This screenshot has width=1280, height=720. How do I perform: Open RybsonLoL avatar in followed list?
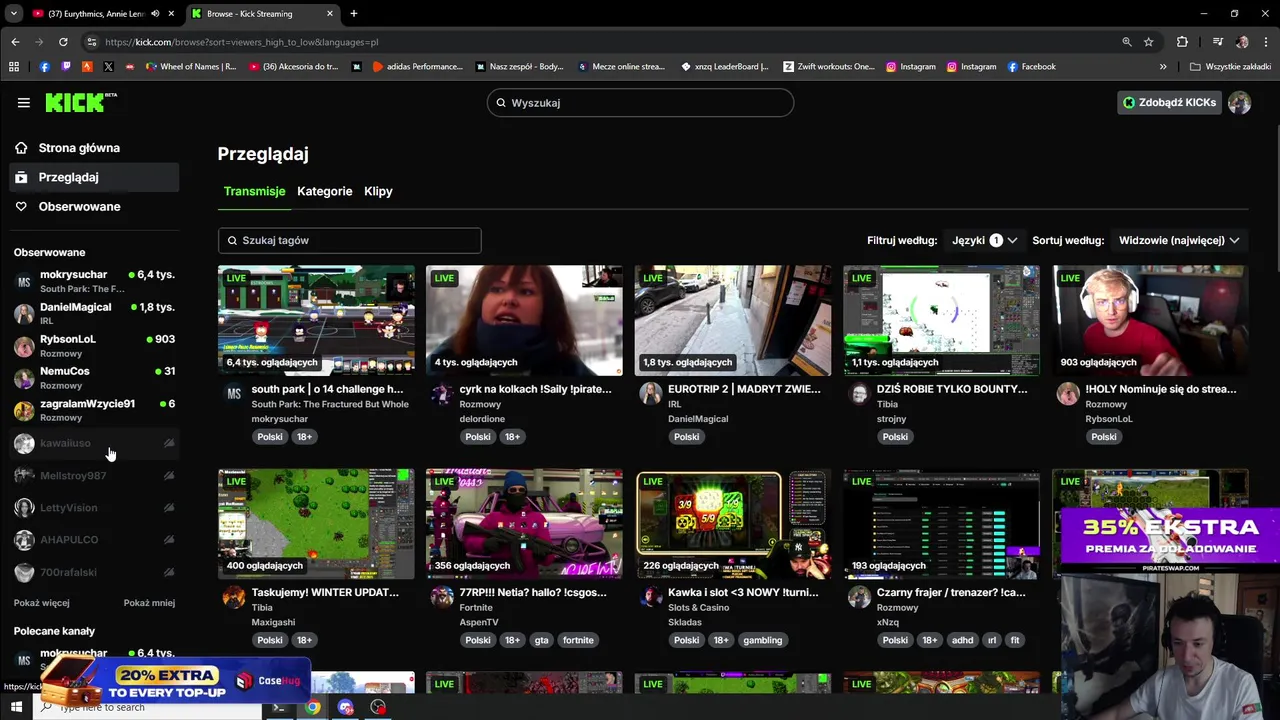pos(24,346)
